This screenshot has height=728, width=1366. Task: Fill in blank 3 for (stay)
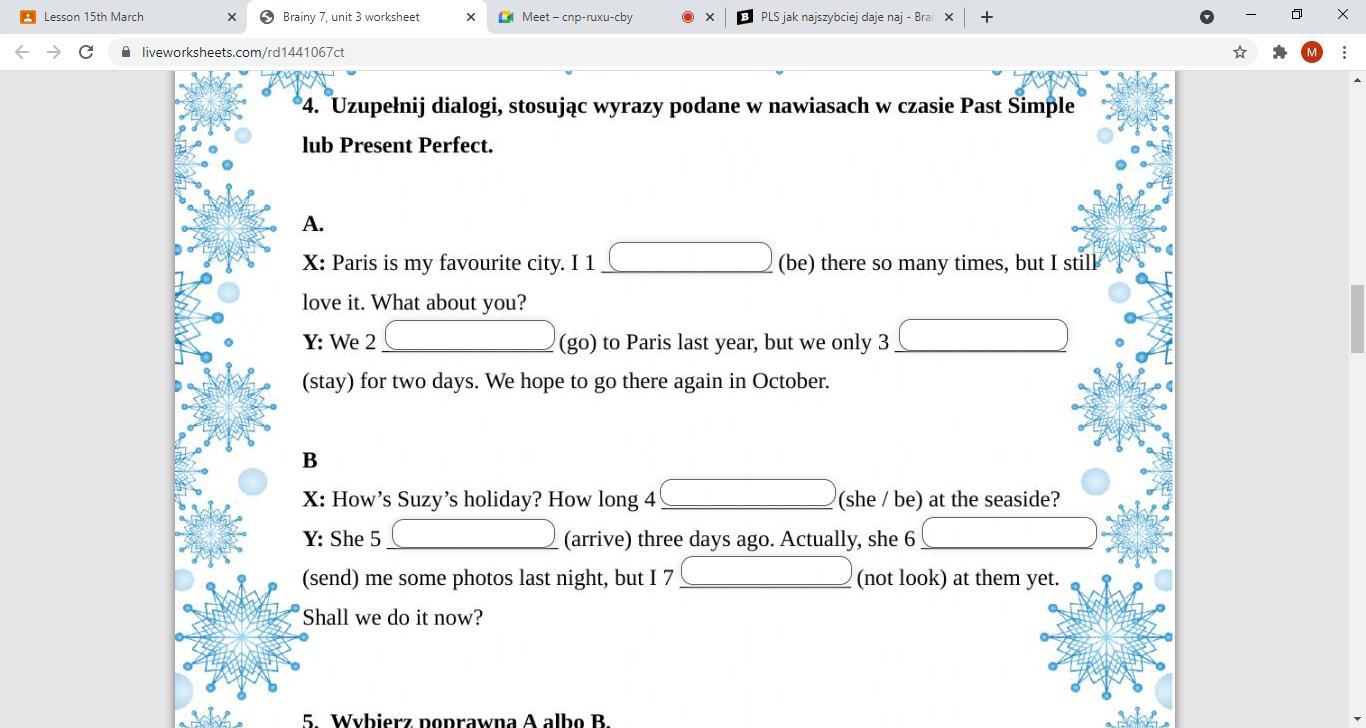click(x=983, y=335)
